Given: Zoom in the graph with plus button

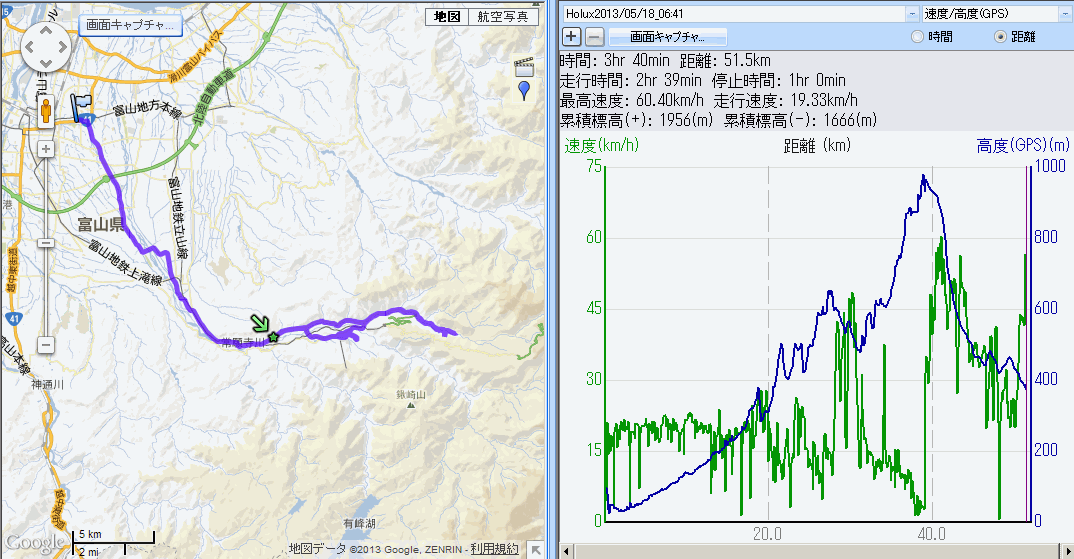Looking at the screenshot, I should [x=571, y=37].
